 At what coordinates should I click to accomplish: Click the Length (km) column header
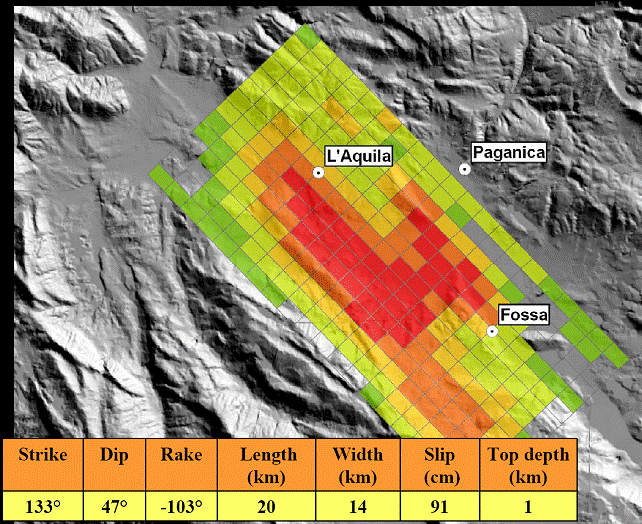[x=267, y=465]
